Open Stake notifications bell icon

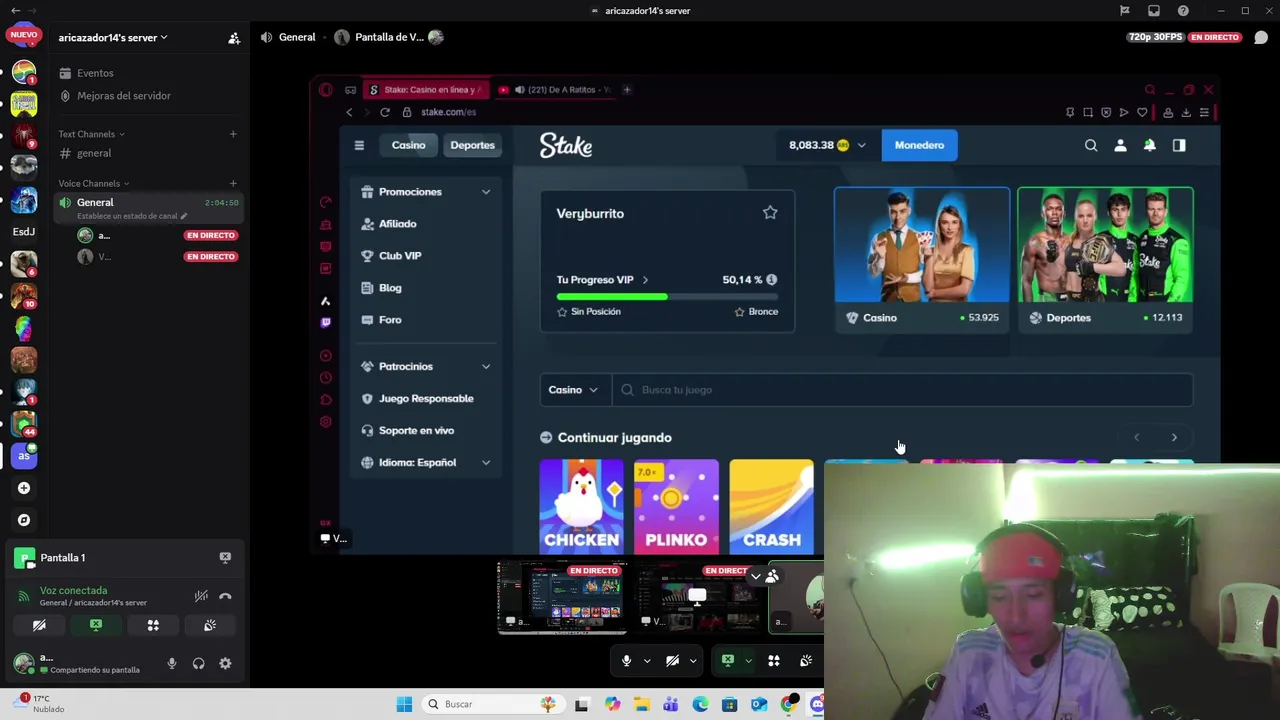(x=1150, y=145)
